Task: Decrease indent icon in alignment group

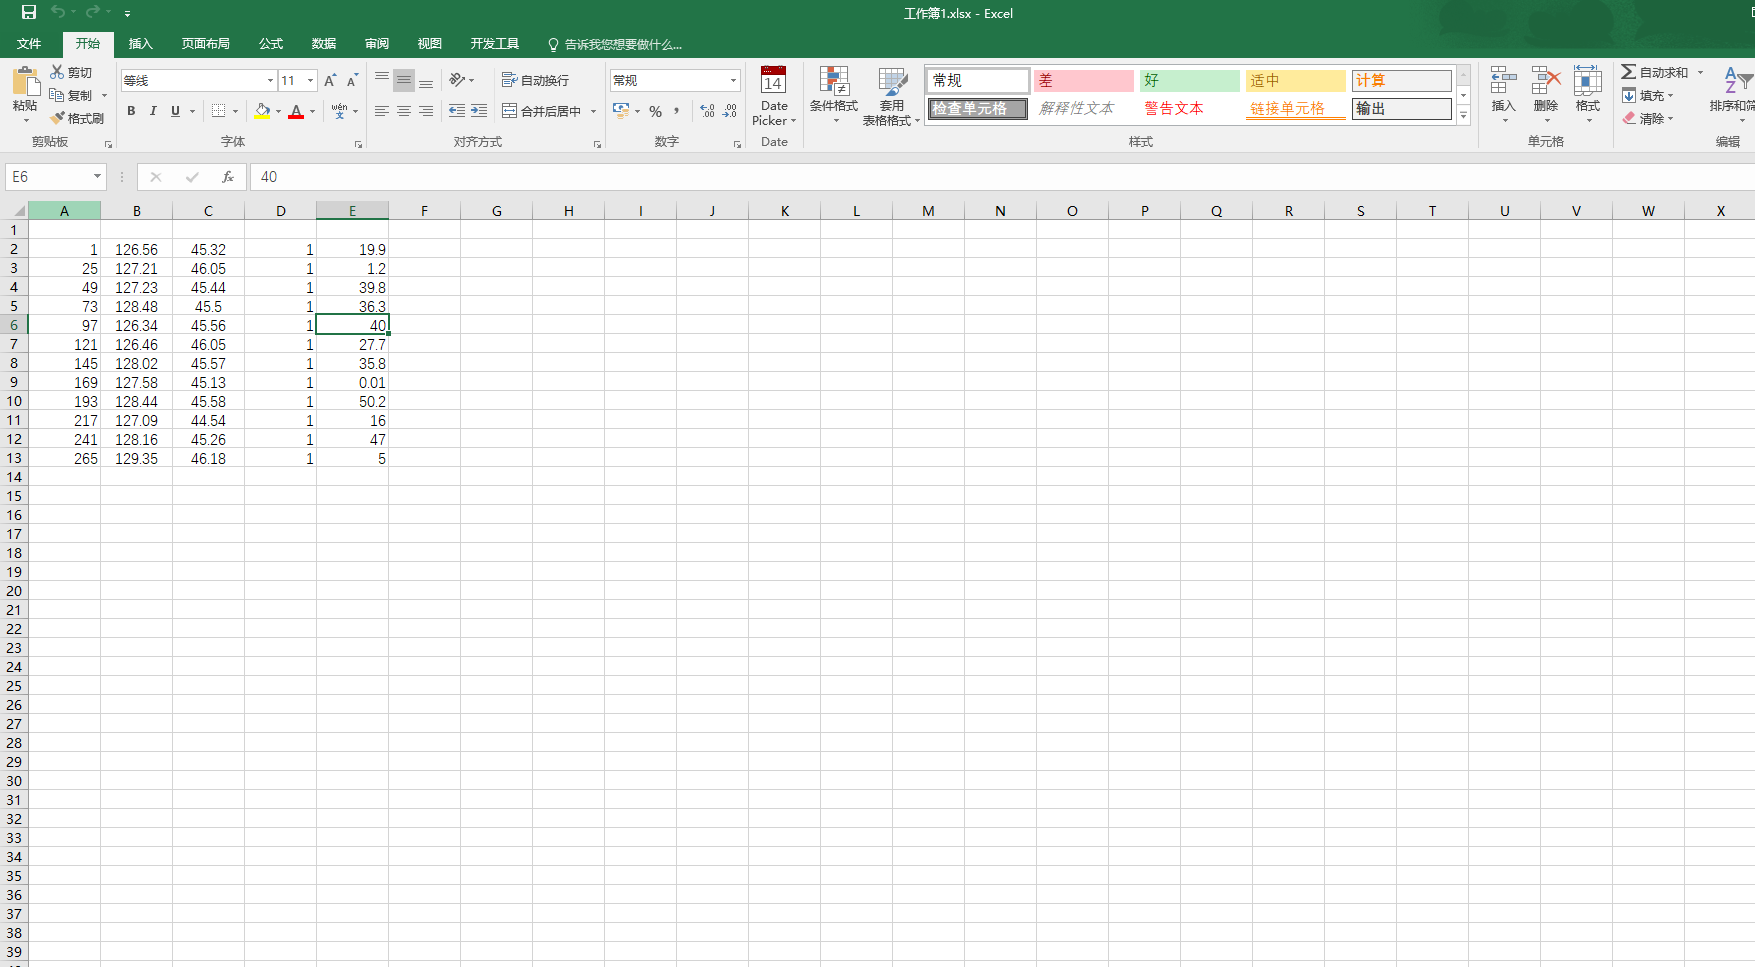Action: coord(457,111)
